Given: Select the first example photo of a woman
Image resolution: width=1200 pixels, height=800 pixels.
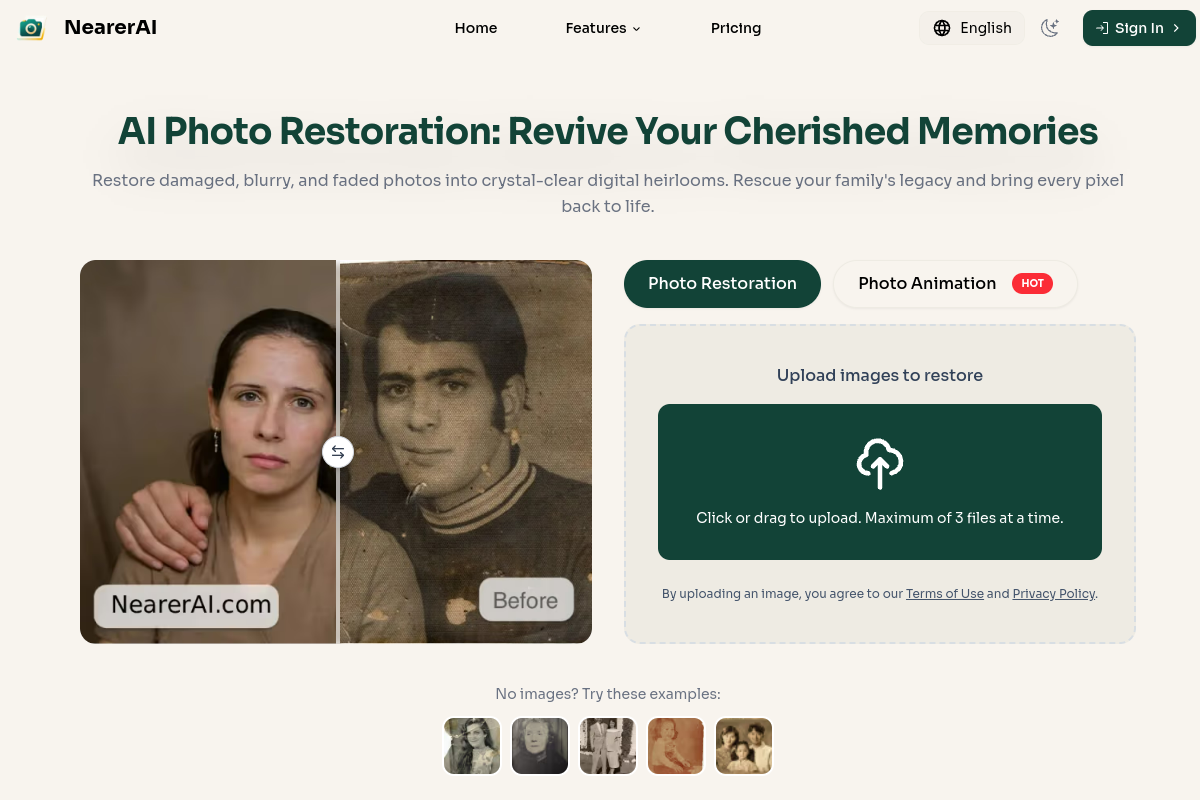Looking at the screenshot, I should click(472, 746).
